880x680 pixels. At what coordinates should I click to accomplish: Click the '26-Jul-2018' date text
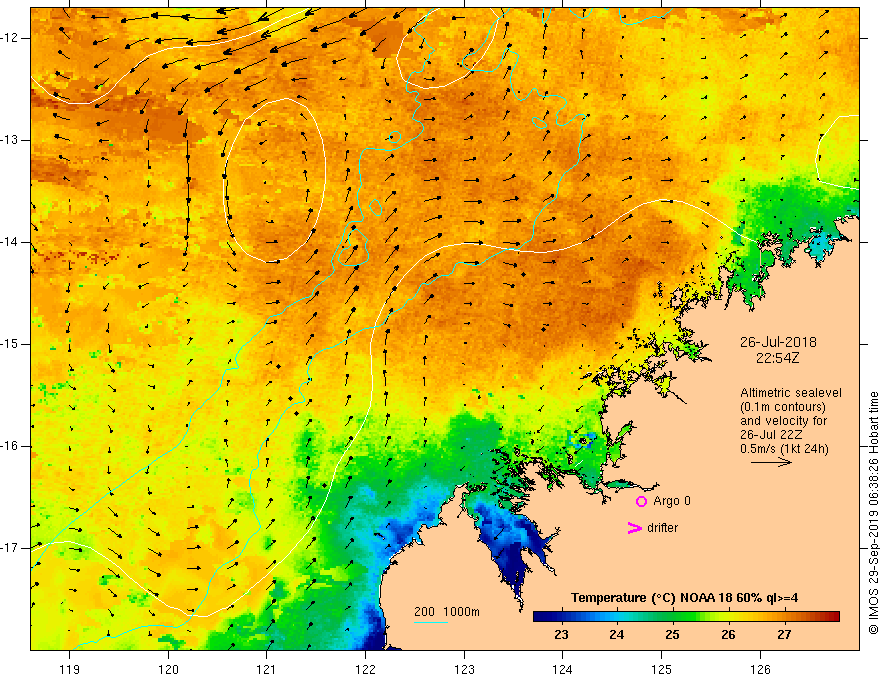tap(778, 342)
